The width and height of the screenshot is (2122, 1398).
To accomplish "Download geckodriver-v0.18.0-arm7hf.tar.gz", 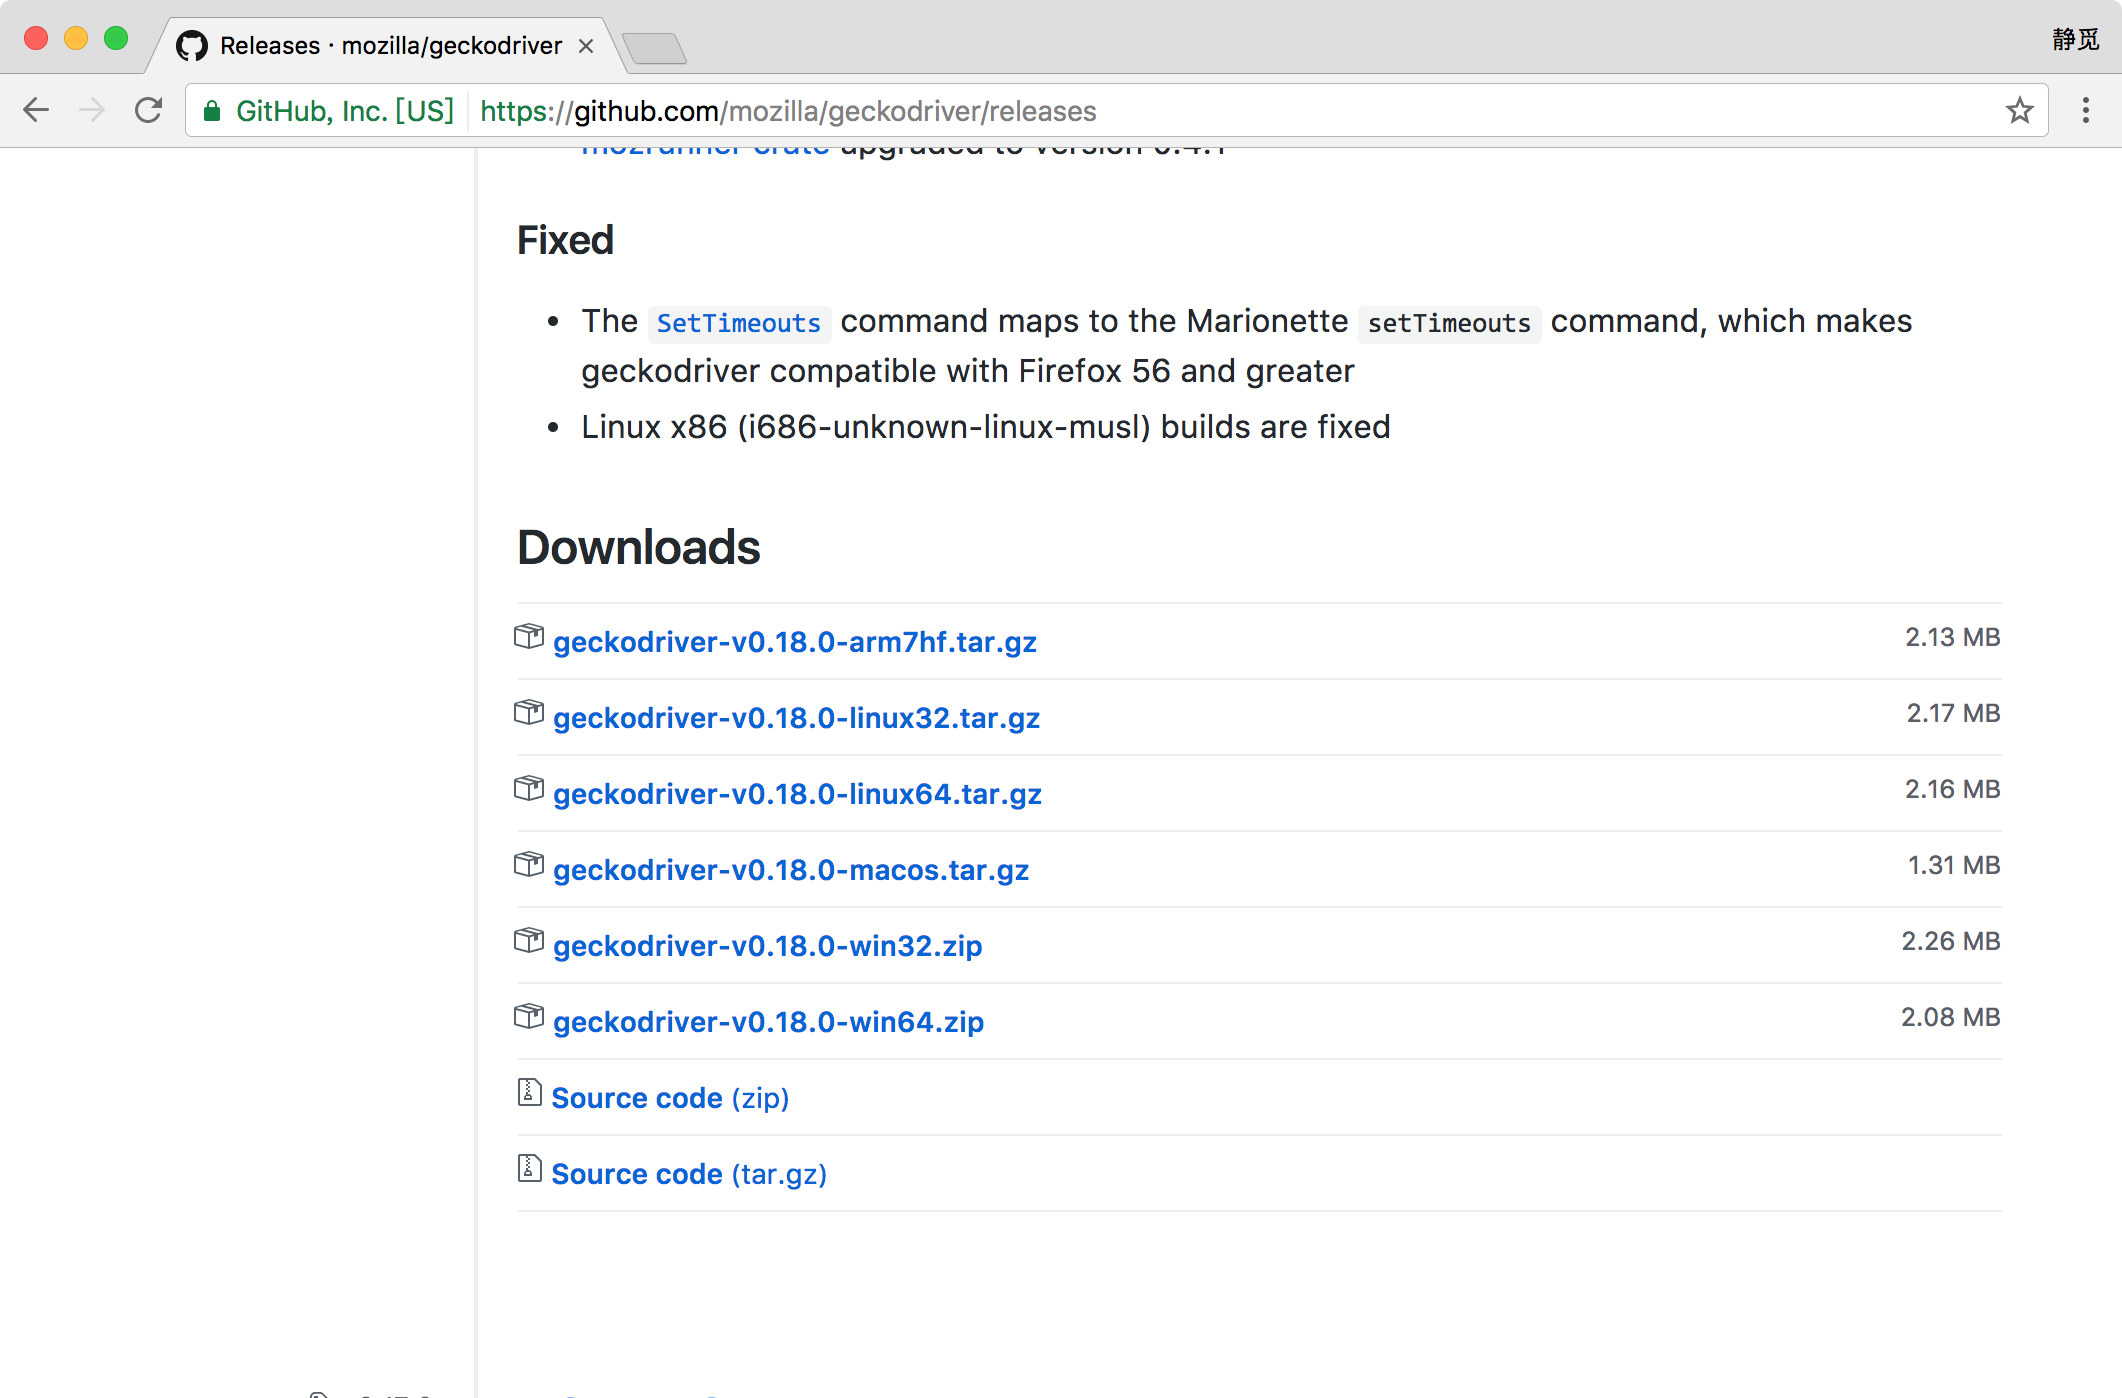I will click(x=795, y=642).
